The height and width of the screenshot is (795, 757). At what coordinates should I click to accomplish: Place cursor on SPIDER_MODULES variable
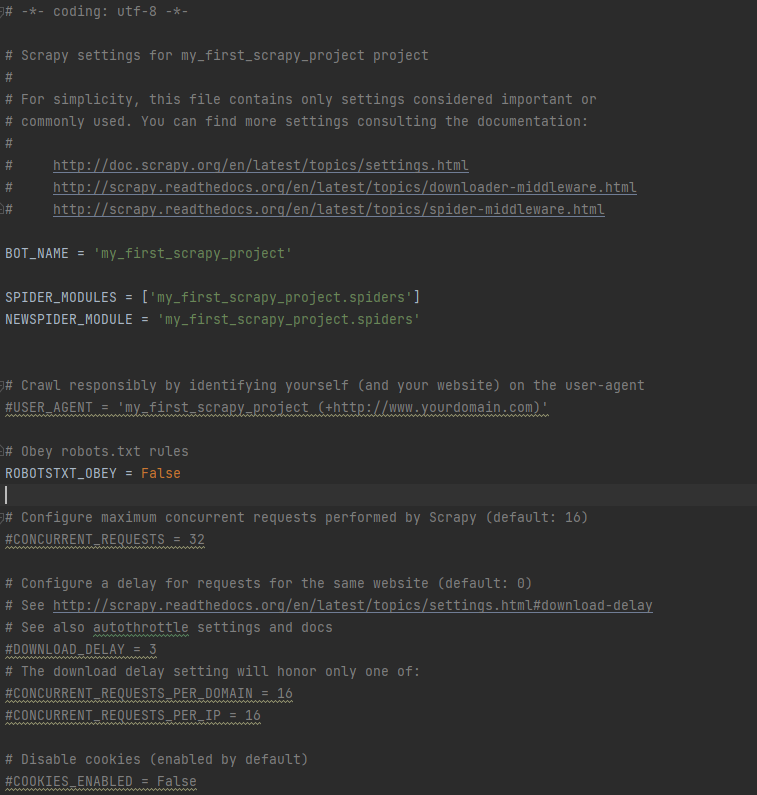(x=61, y=297)
